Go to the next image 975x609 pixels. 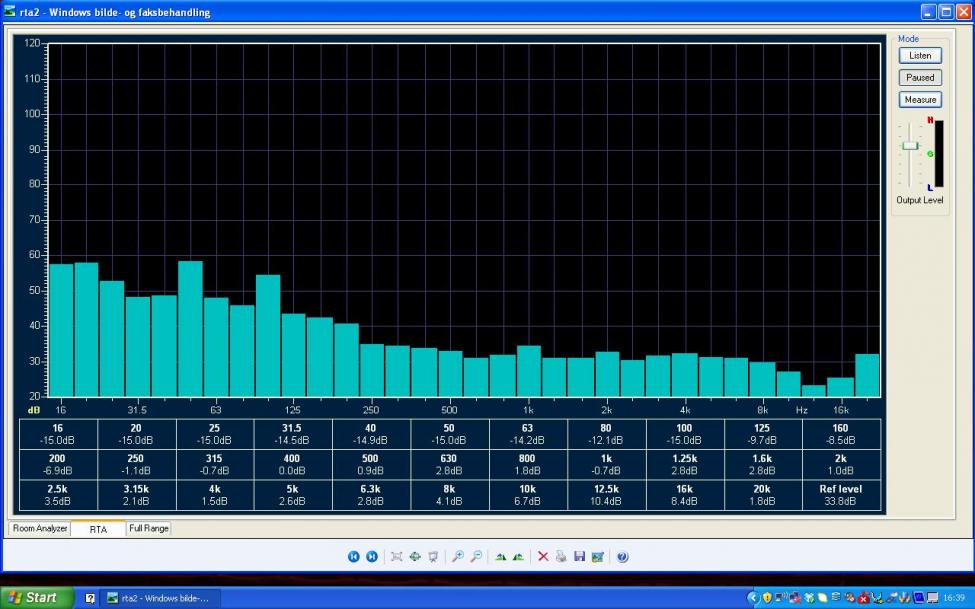pyautogui.click(x=371, y=557)
